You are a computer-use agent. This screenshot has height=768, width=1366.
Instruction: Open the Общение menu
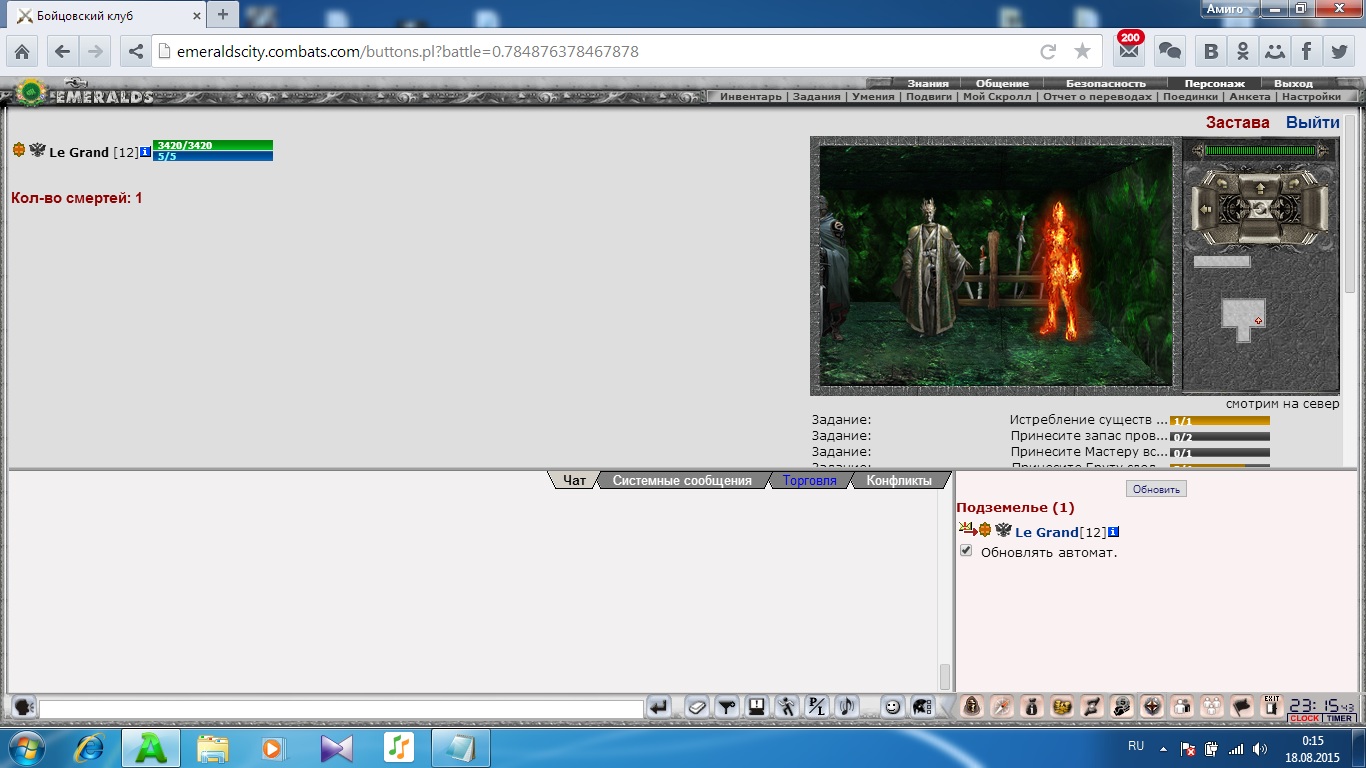point(1002,83)
